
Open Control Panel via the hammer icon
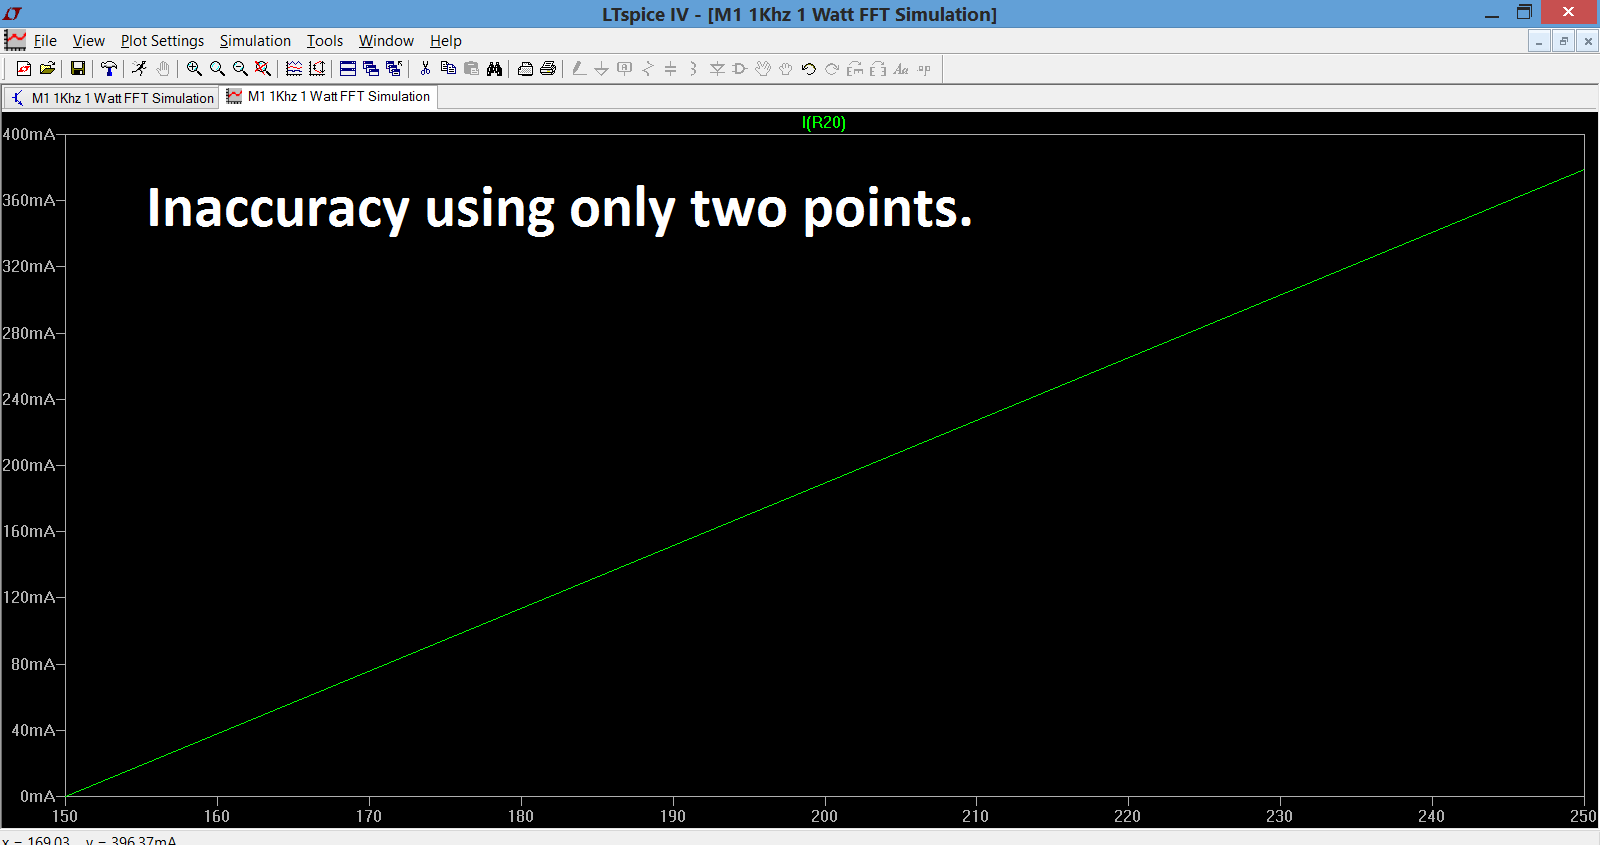point(109,68)
